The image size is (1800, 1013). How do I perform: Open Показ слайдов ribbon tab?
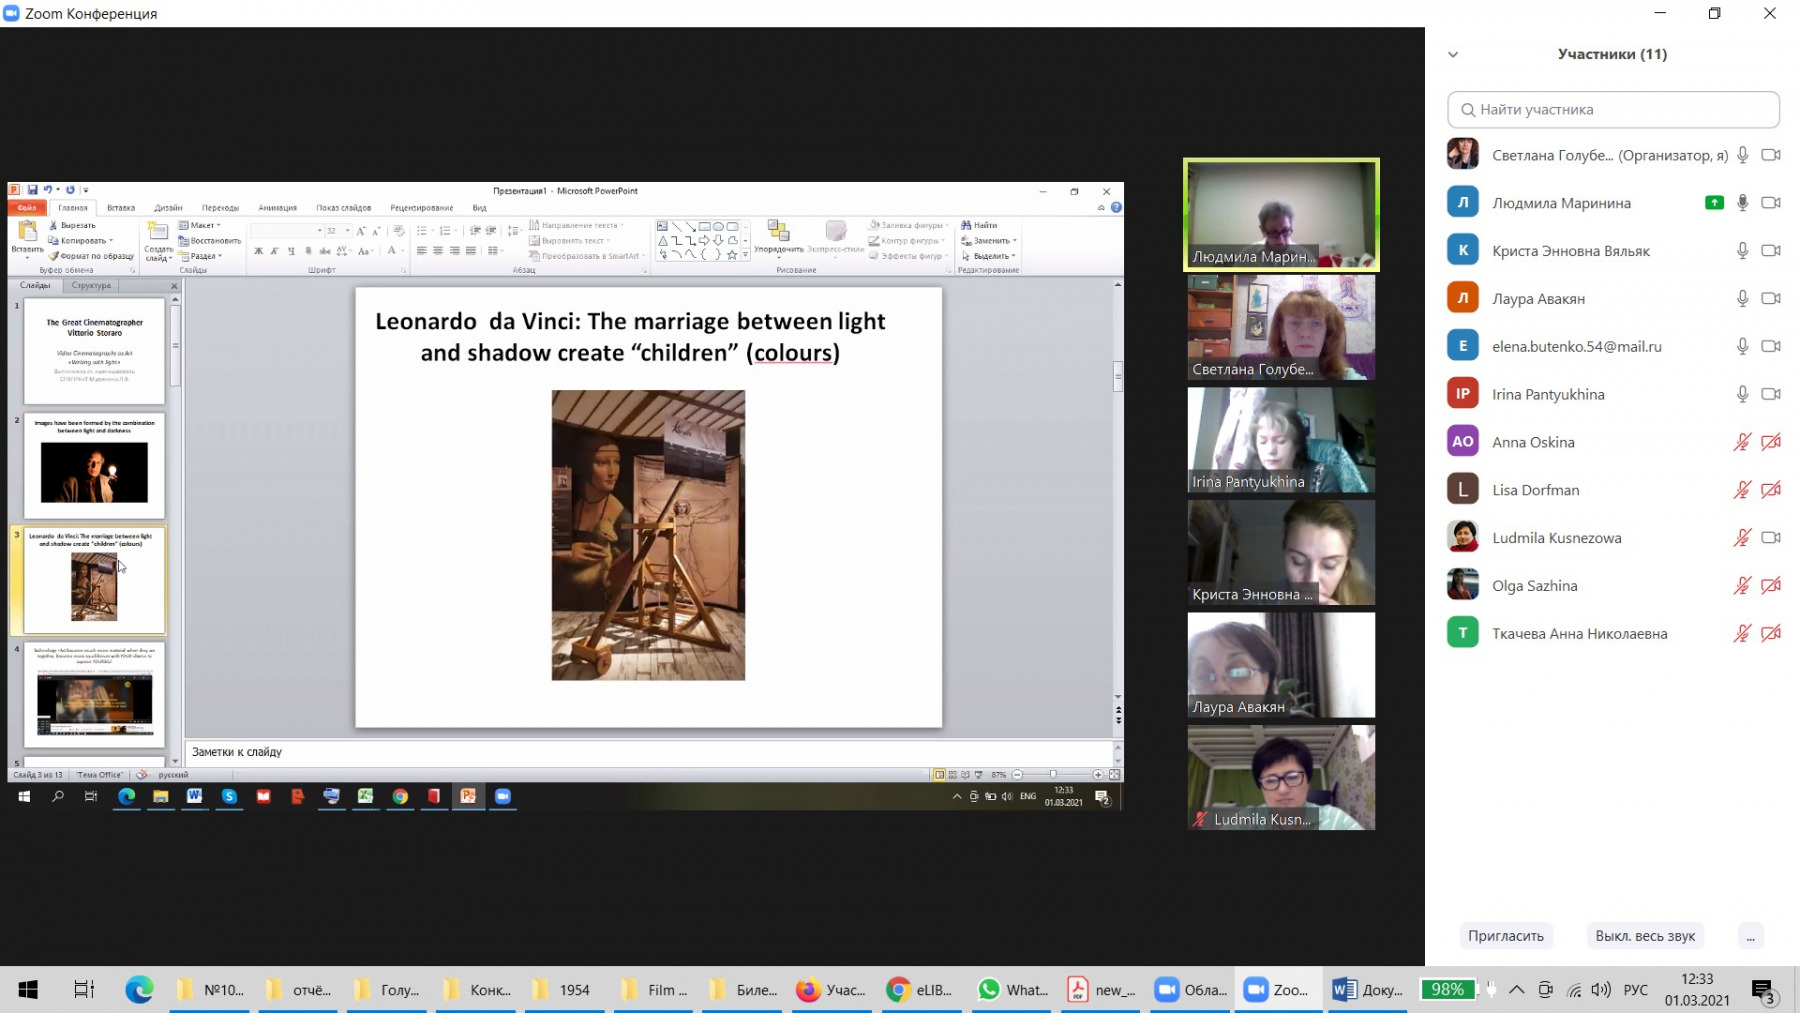pyautogui.click(x=343, y=208)
